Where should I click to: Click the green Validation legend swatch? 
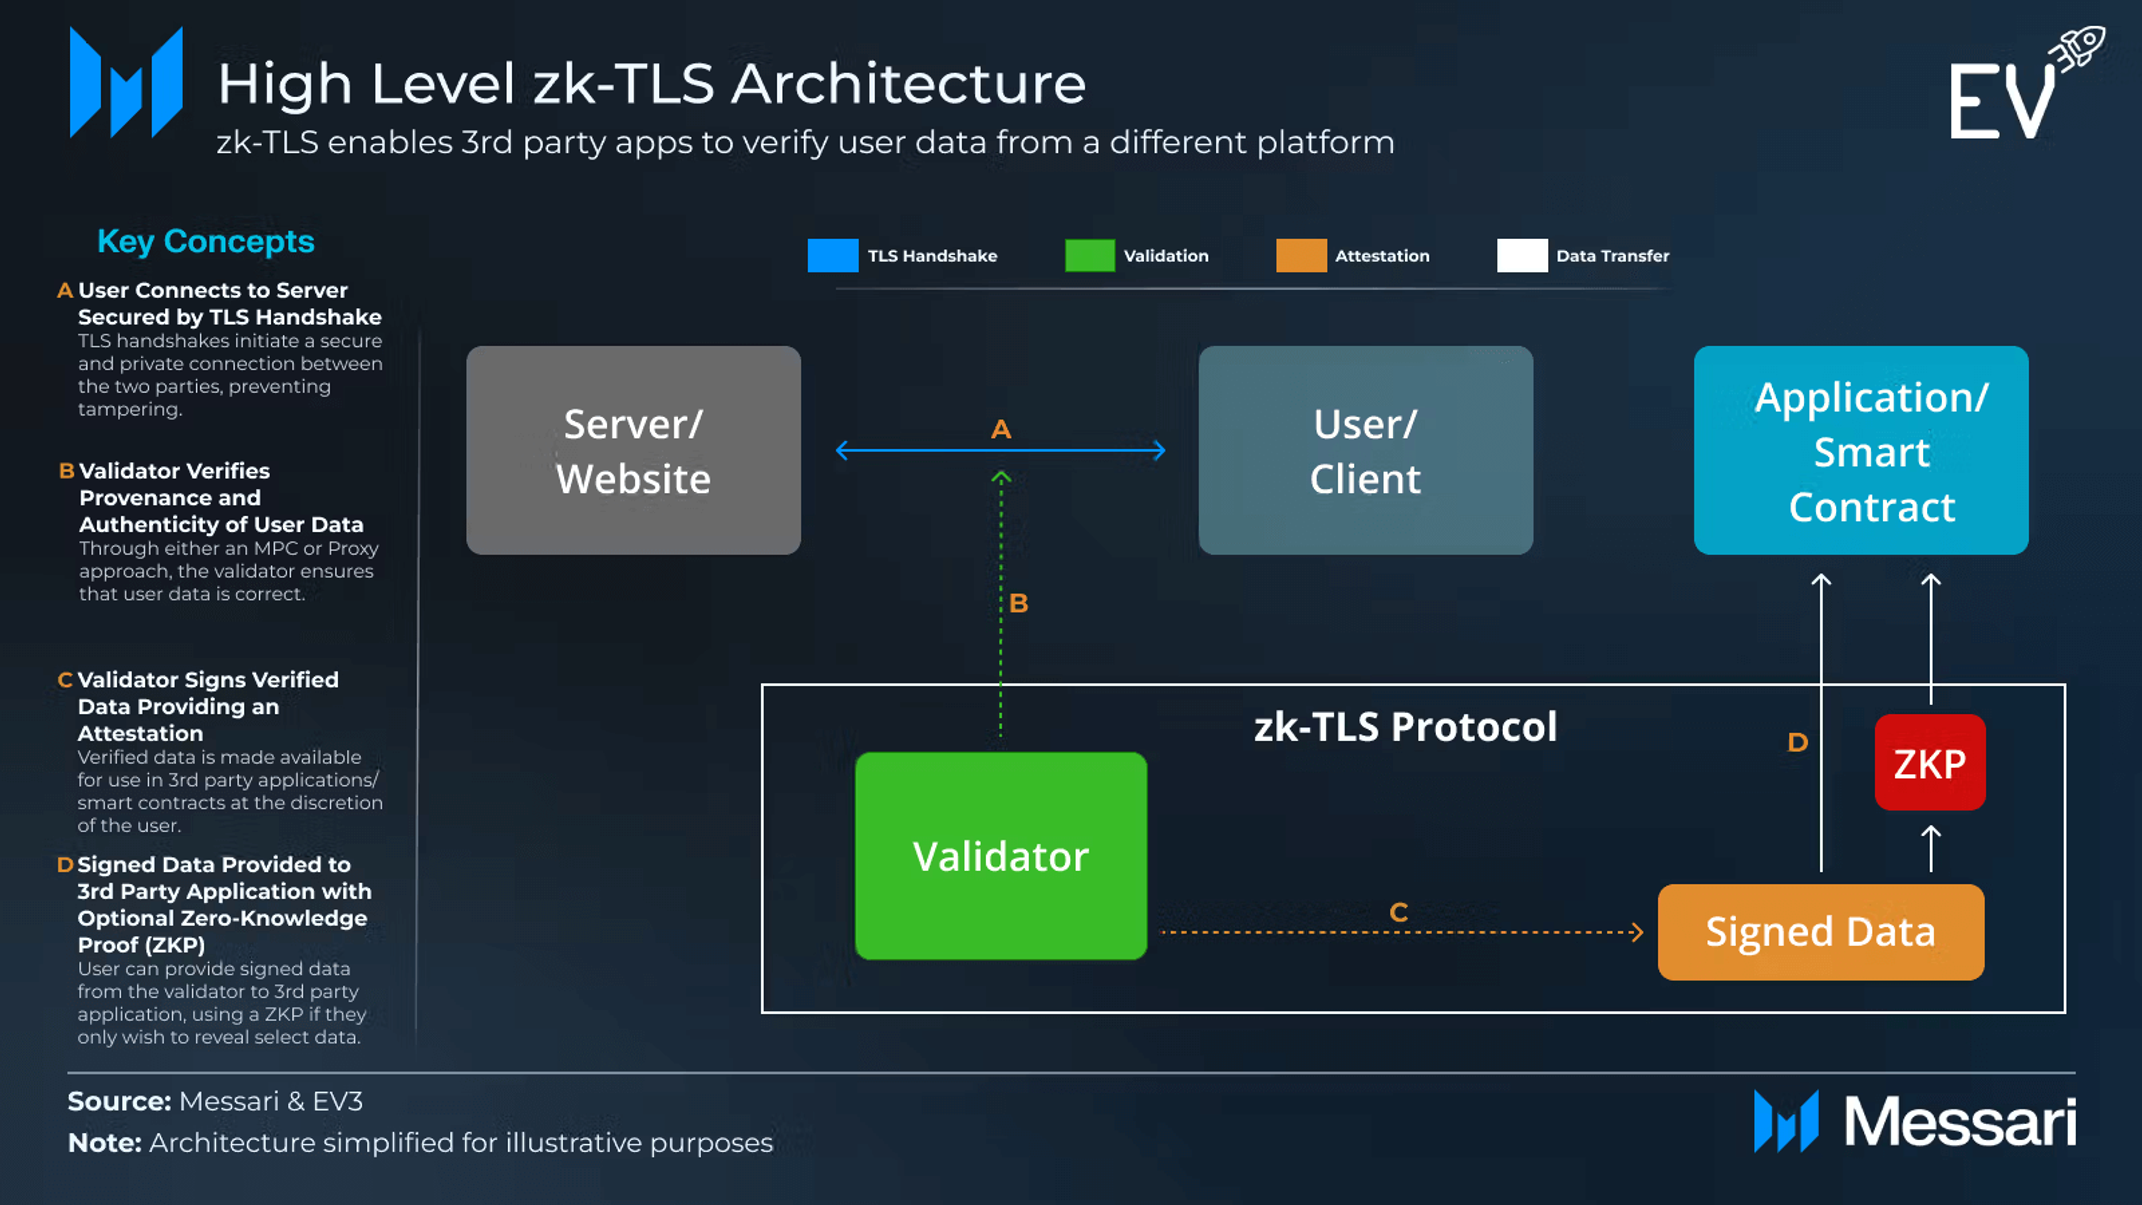(x=1090, y=256)
